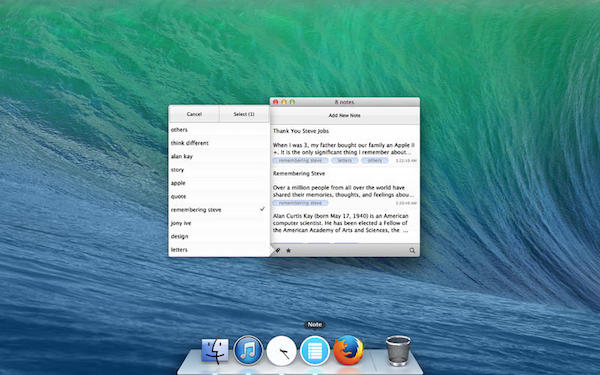Open the Alan Curtis Kay note
This screenshot has height=375, width=600.
coord(345,226)
